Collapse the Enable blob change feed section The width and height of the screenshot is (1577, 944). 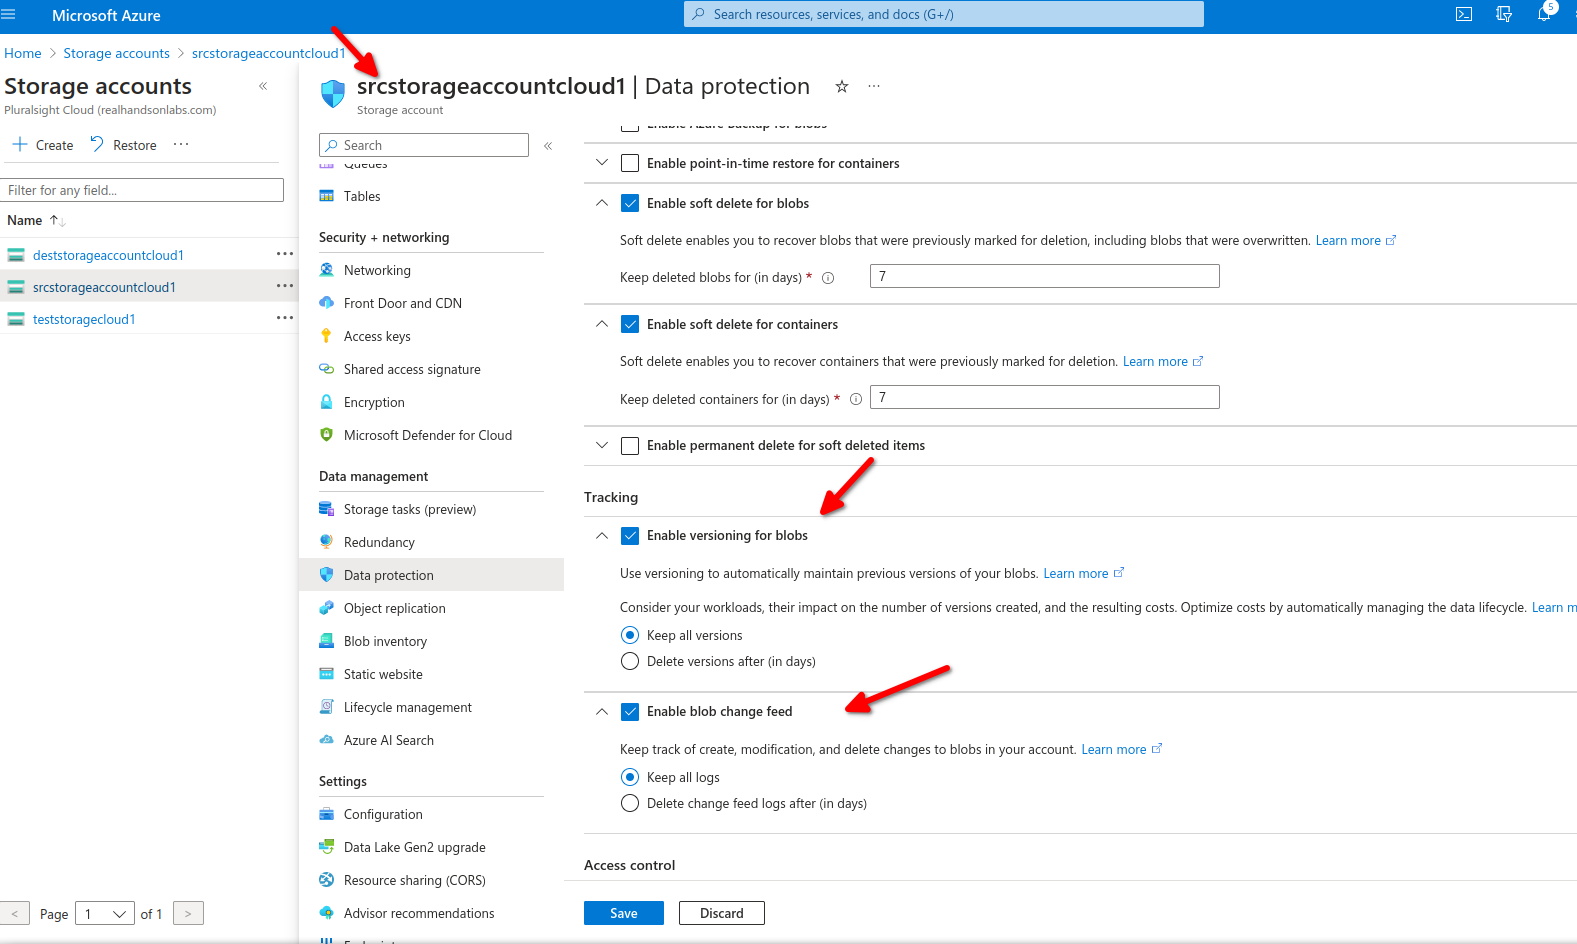601,712
